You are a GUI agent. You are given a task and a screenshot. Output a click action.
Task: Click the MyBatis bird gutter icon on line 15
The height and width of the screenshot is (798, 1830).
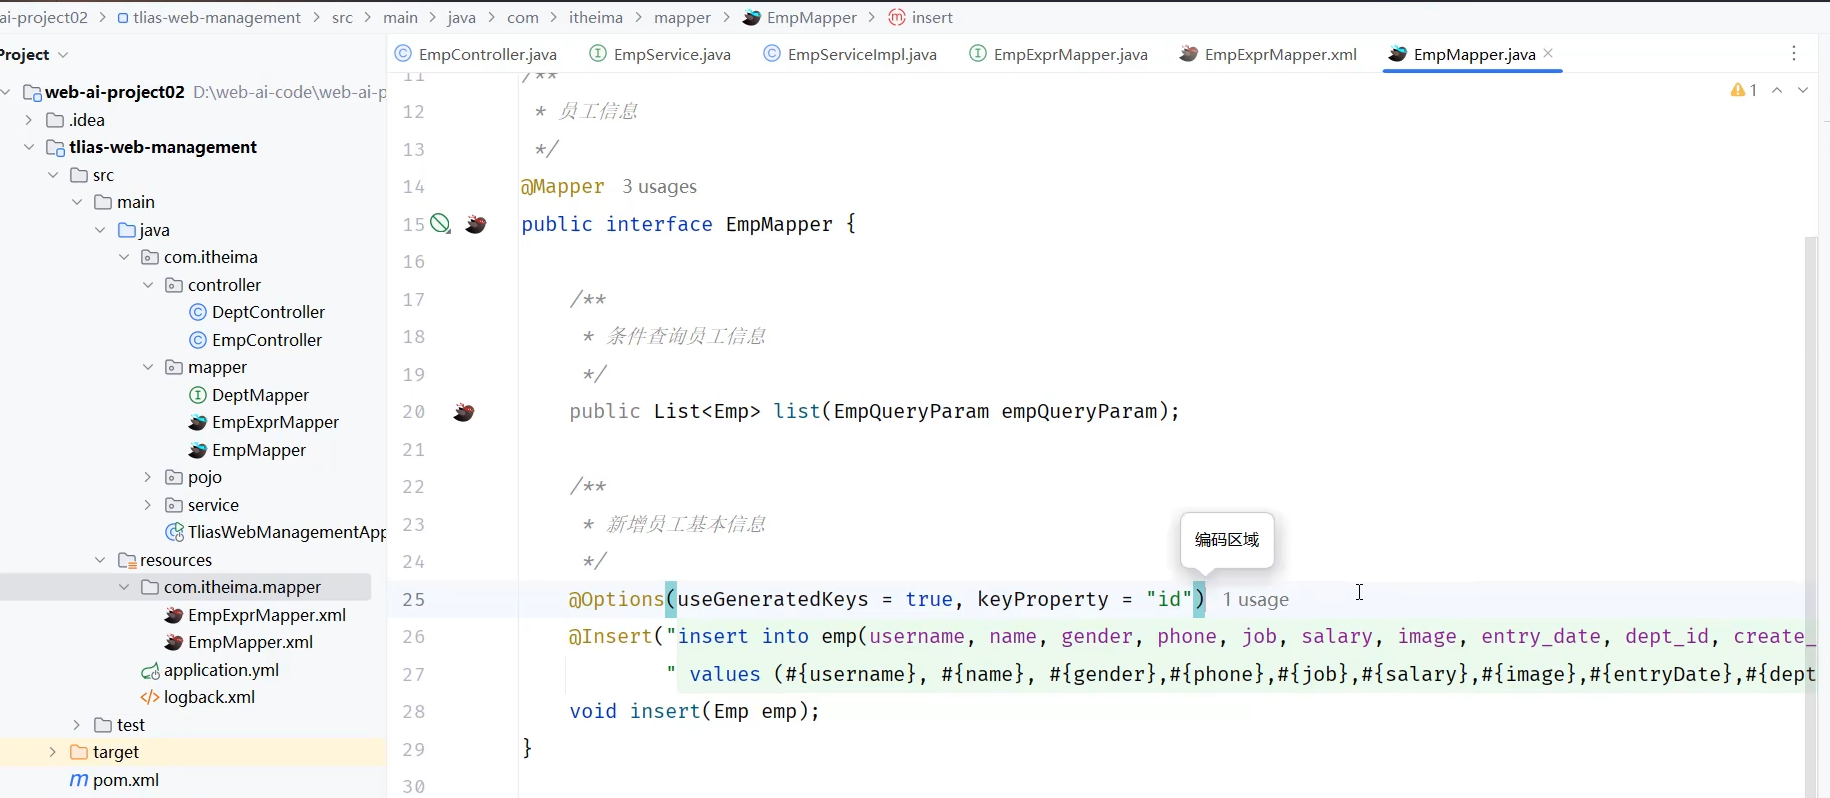pyautogui.click(x=476, y=224)
